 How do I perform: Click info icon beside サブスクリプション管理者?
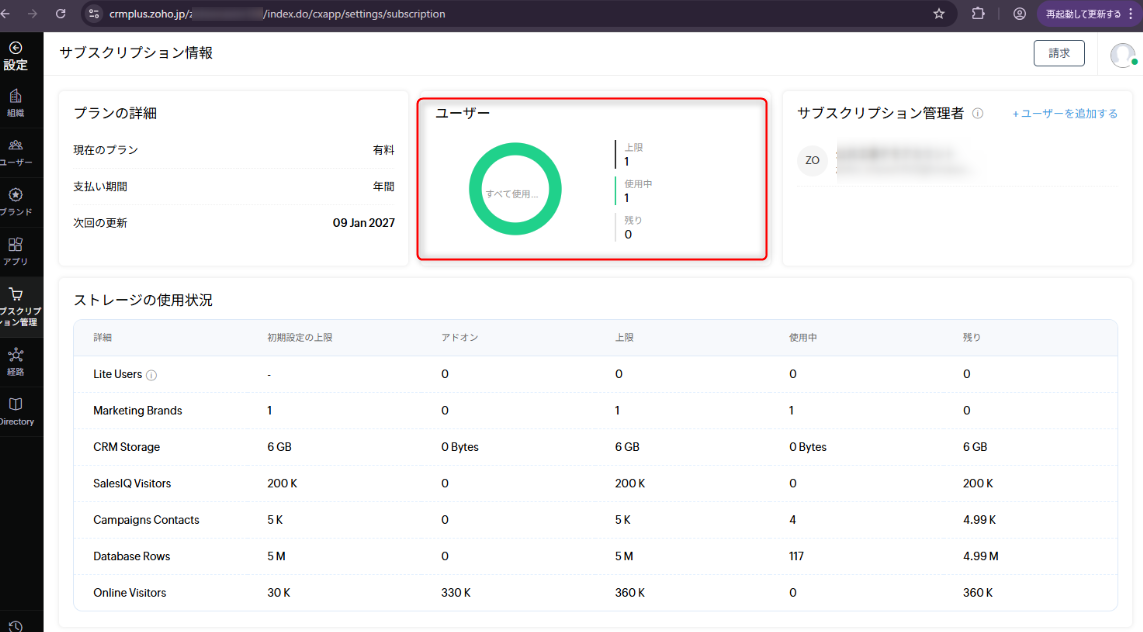(978, 114)
